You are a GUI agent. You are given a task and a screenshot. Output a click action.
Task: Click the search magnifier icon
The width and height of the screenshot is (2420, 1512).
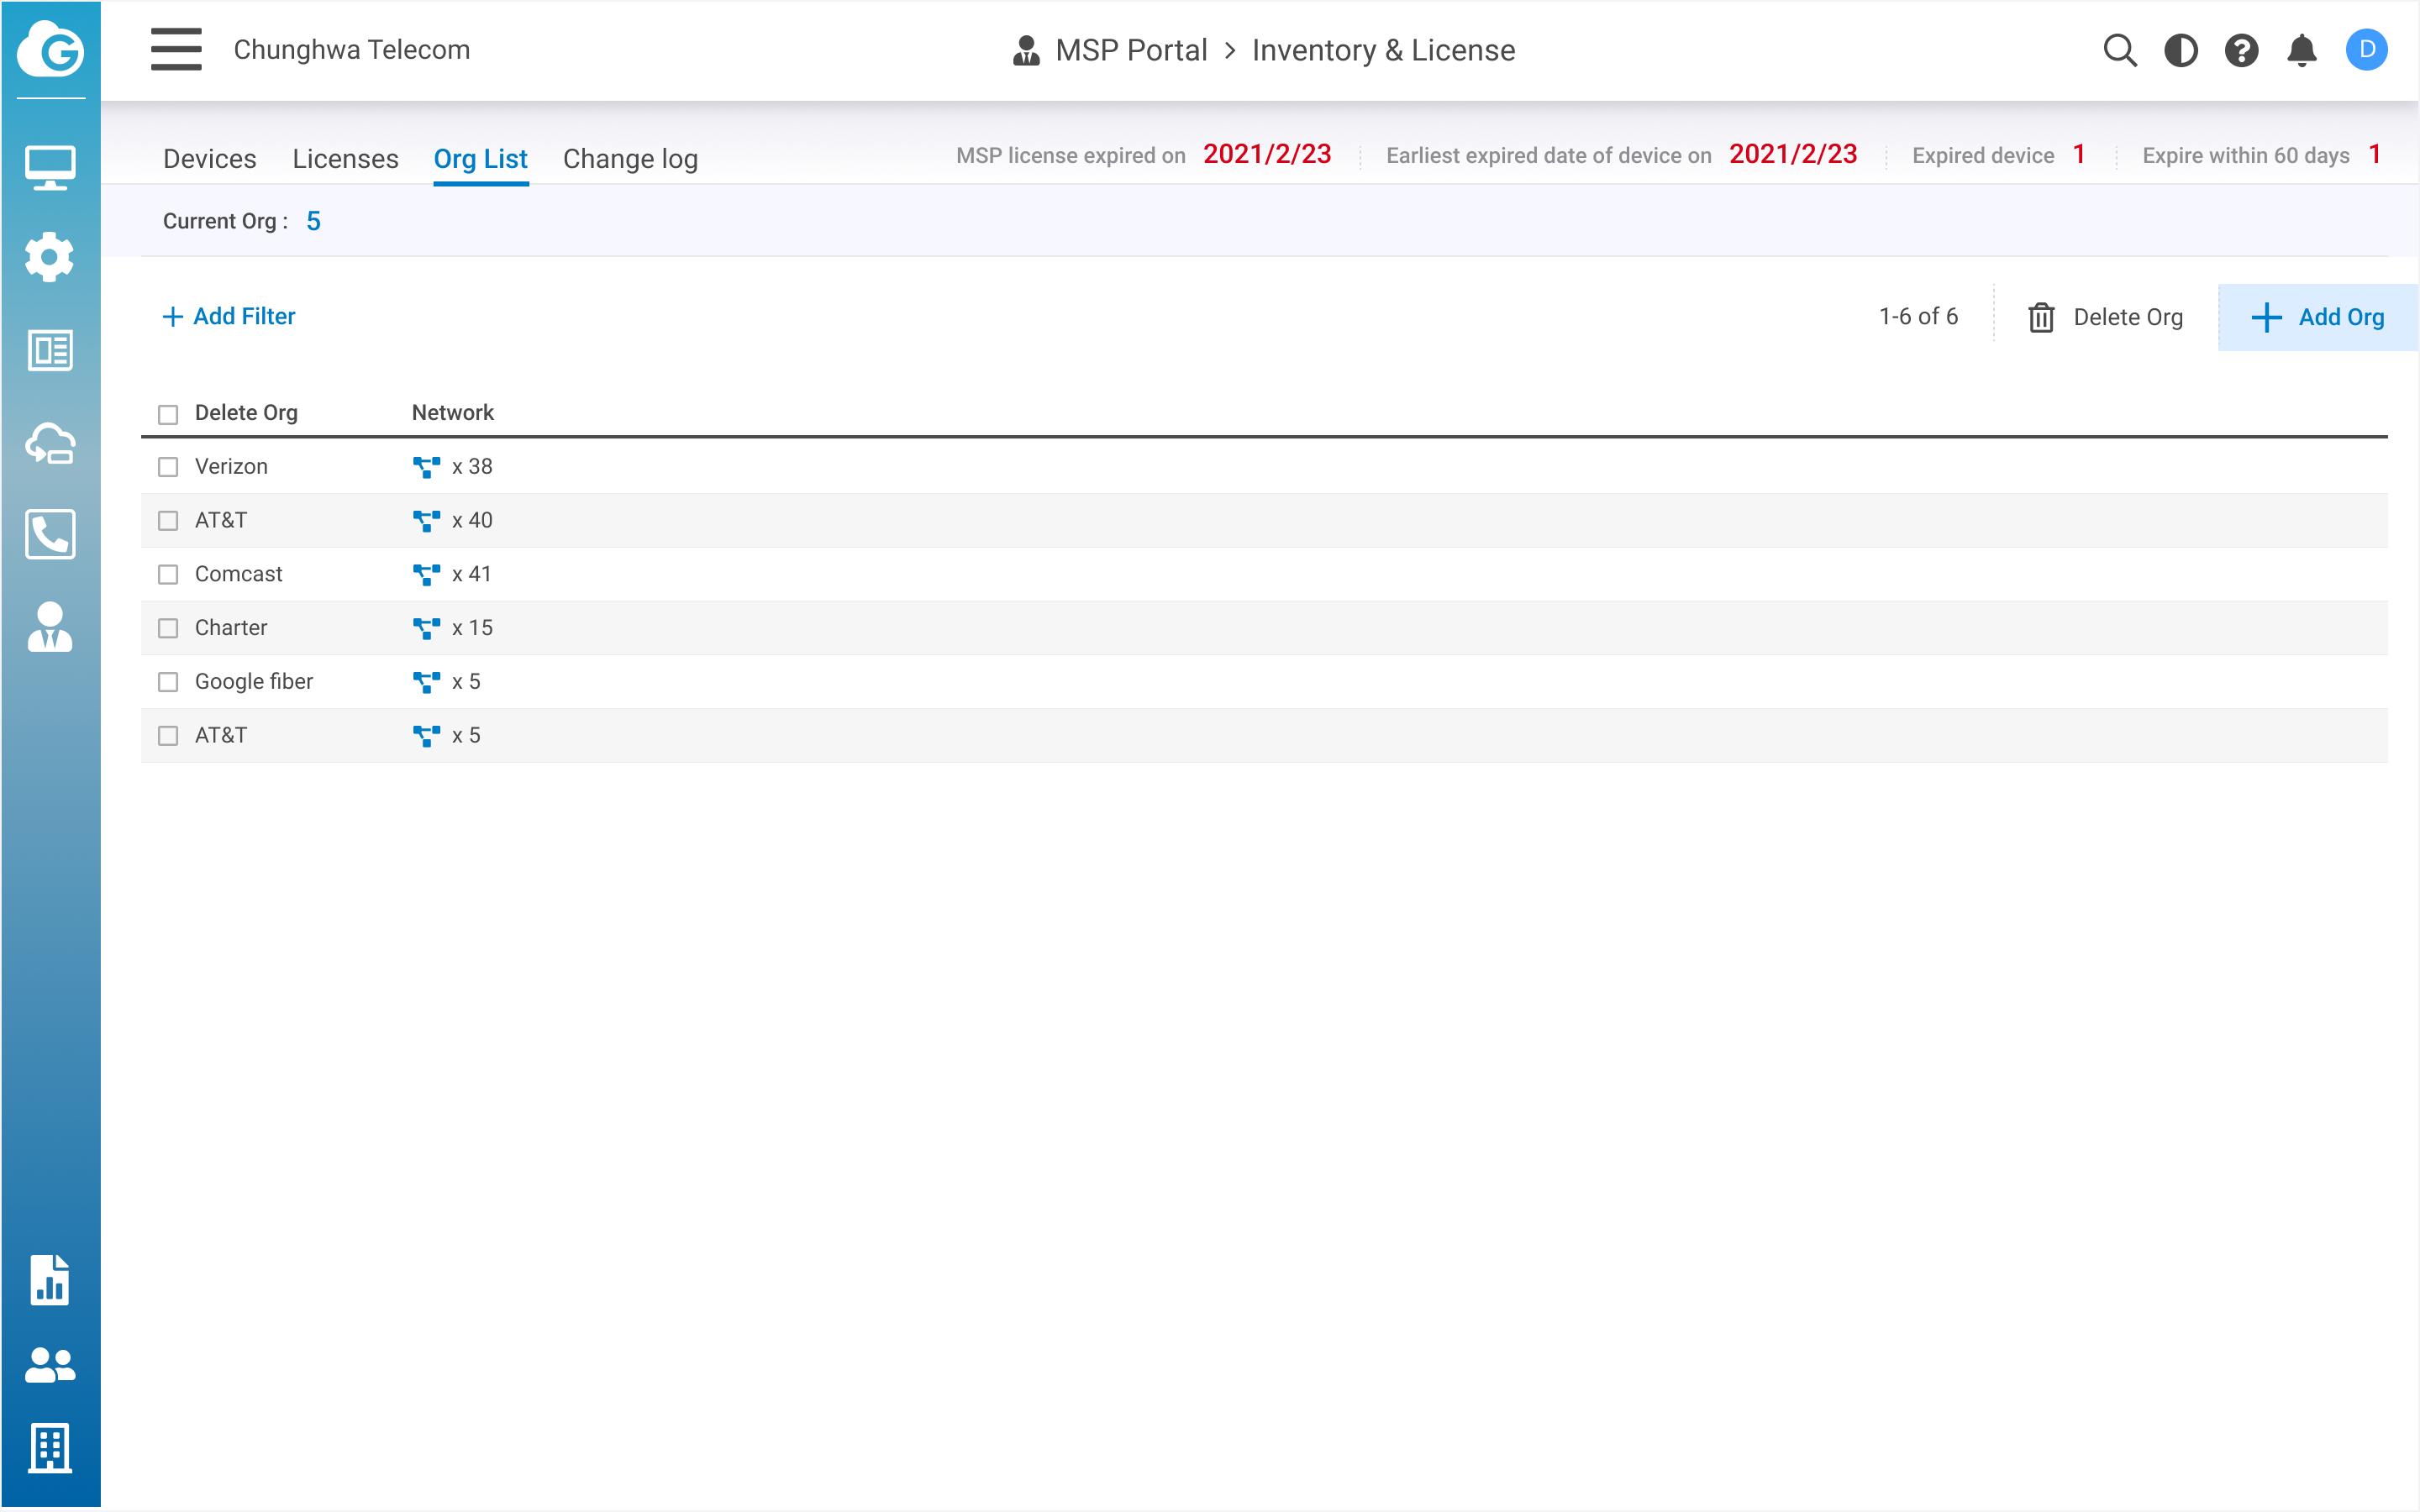2119,50
